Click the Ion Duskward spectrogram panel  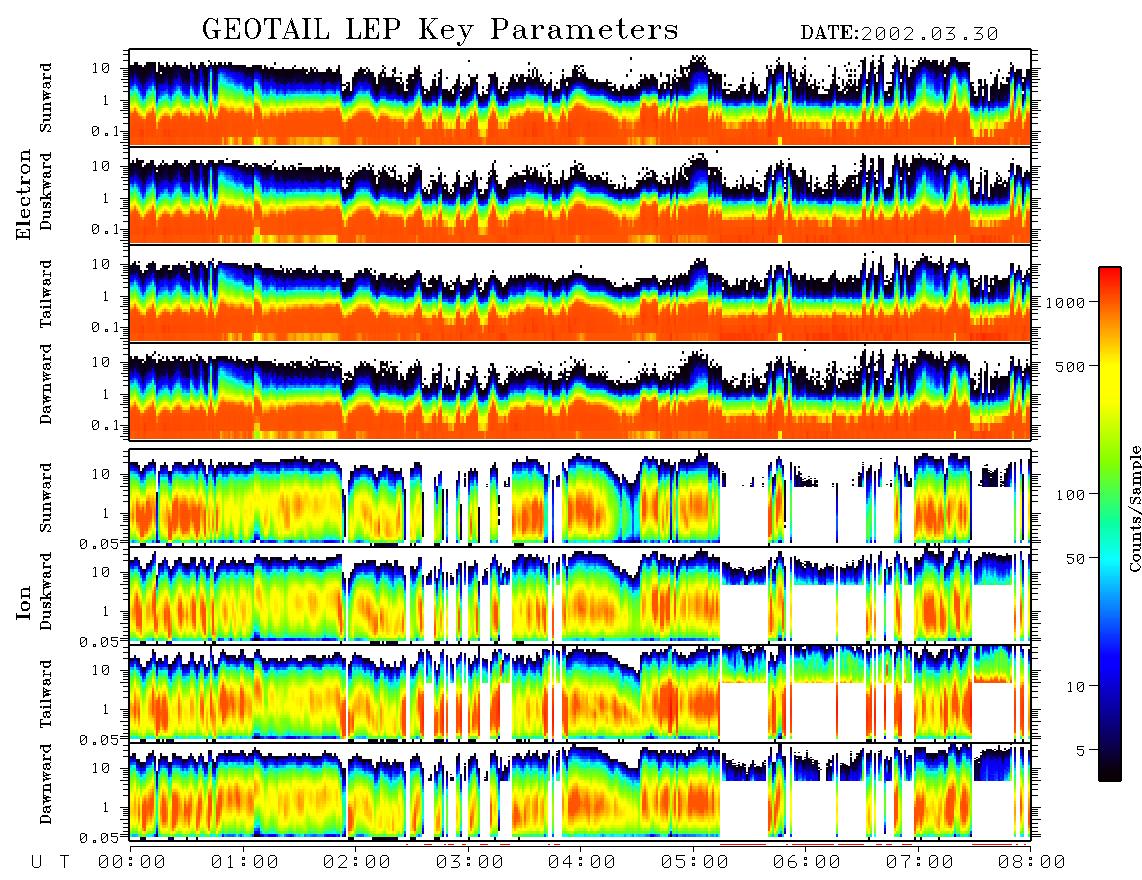click(580, 595)
